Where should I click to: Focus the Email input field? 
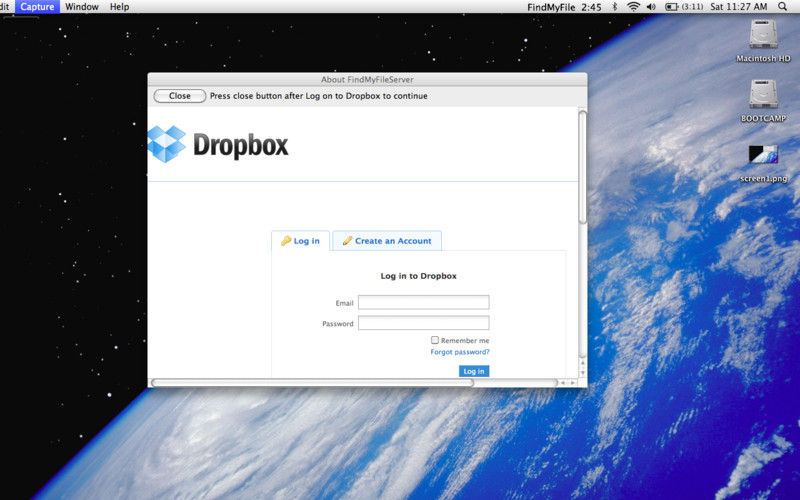tap(423, 302)
